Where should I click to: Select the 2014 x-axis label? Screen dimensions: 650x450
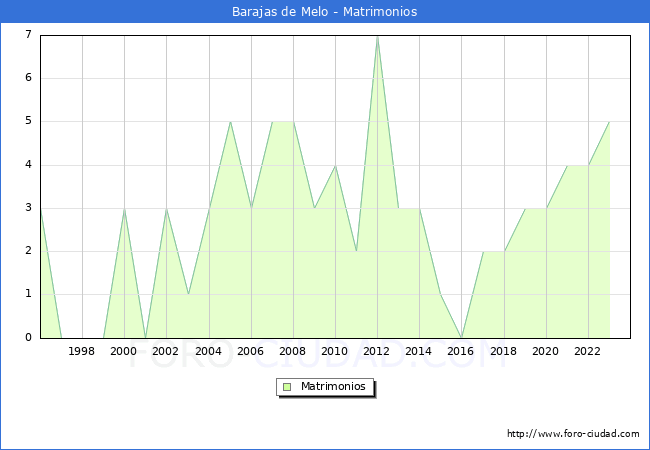tap(419, 351)
